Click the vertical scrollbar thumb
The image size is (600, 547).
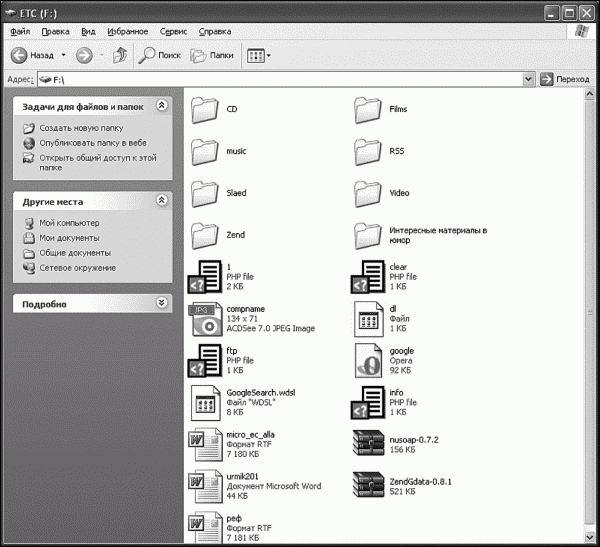(590, 312)
